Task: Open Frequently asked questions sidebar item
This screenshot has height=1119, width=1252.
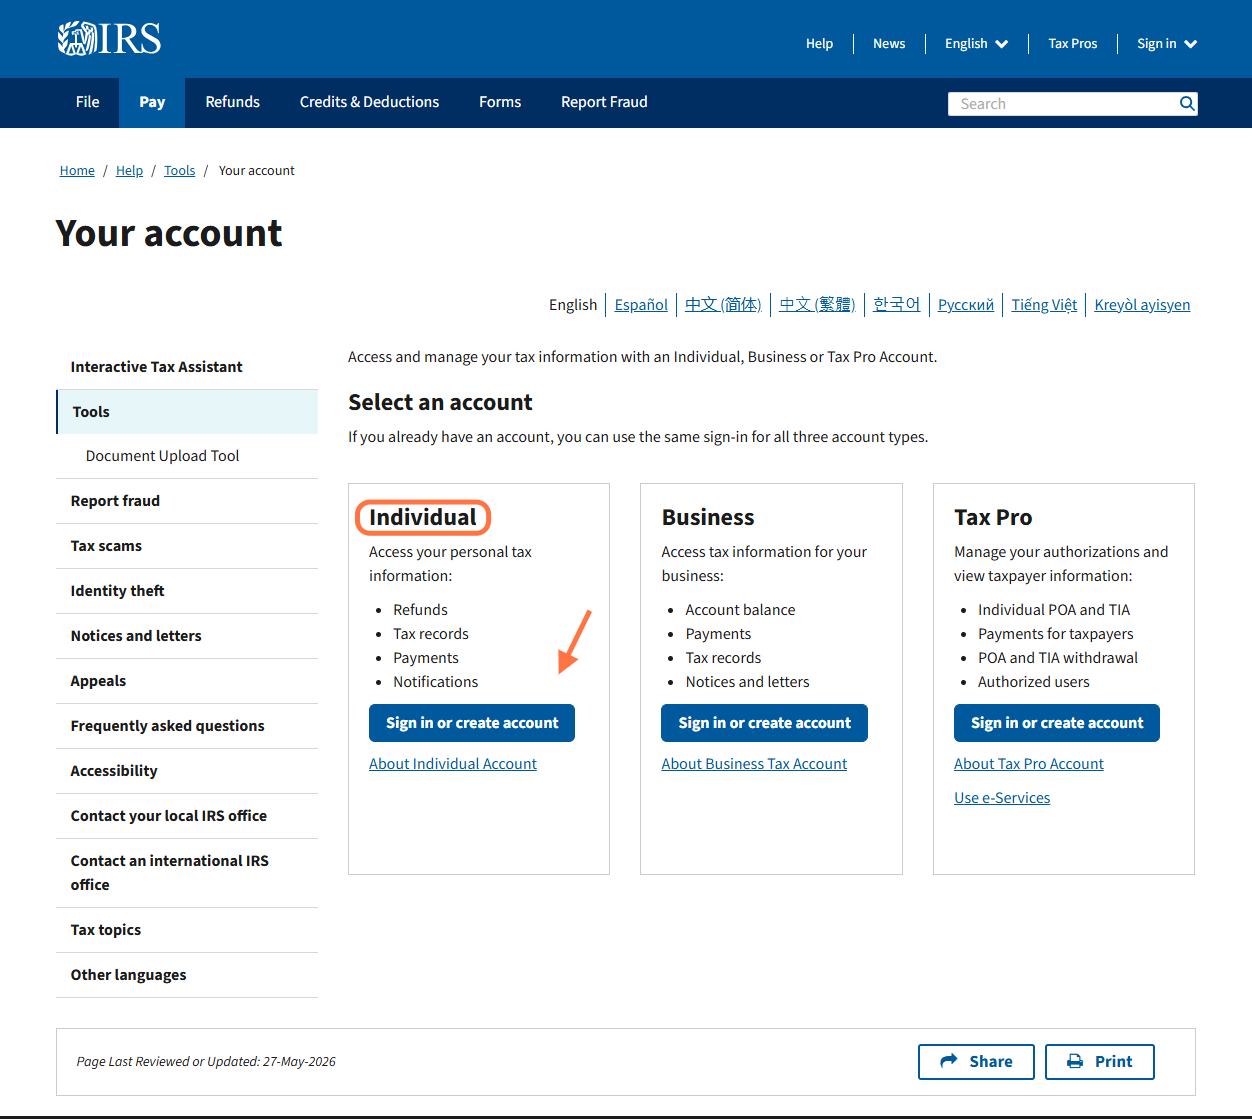Action: [187, 726]
